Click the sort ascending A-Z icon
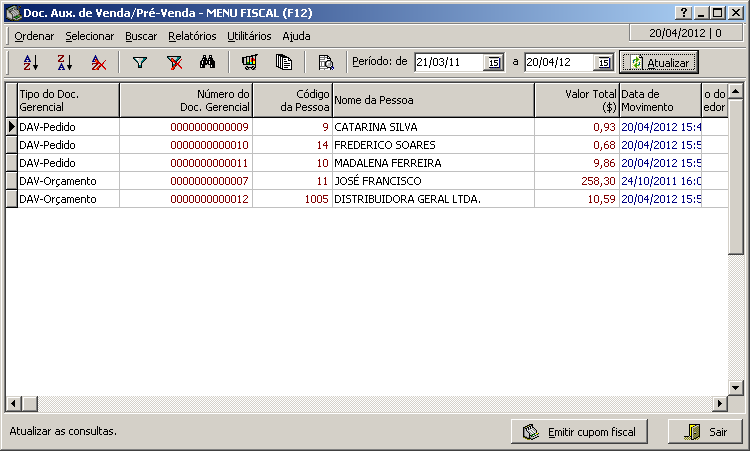Image resolution: width=750 pixels, height=451 pixels. click(30, 62)
